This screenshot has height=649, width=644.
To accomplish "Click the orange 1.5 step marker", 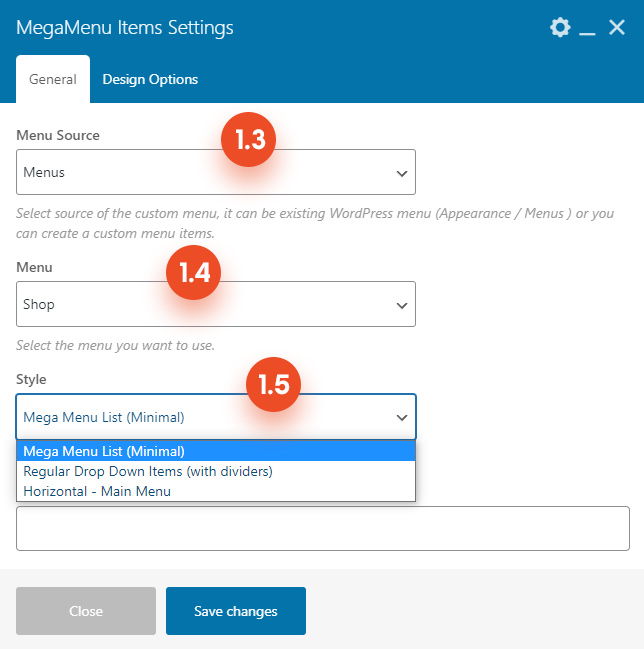I will pos(274,385).
